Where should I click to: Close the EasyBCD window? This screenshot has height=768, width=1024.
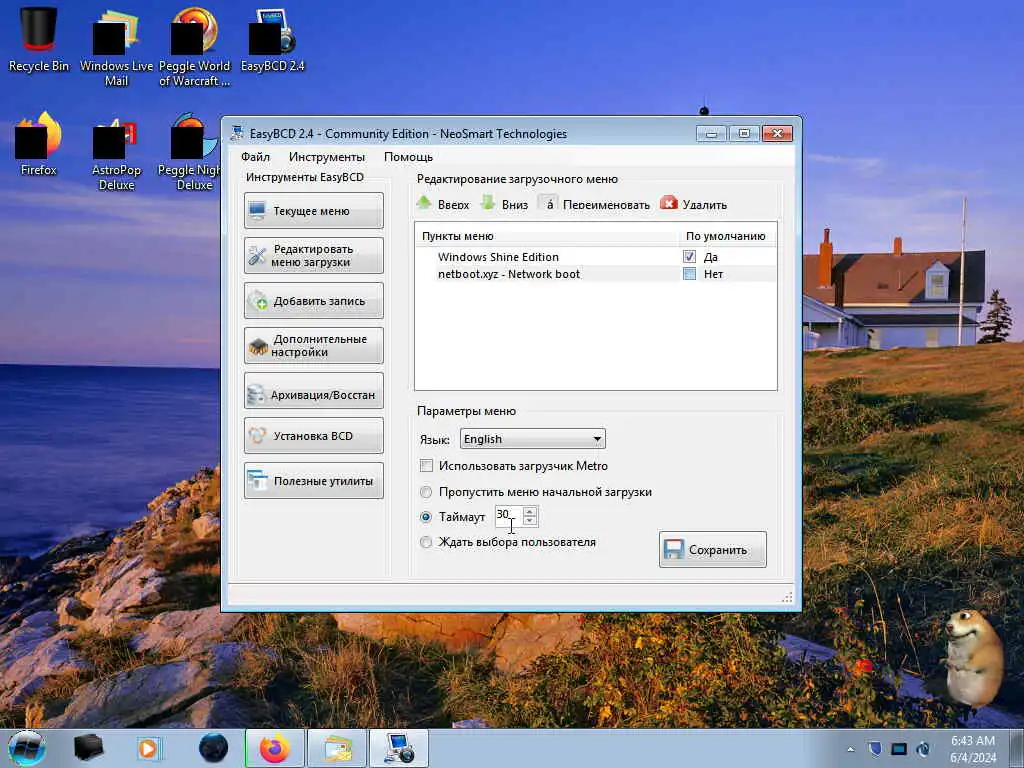click(777, 133)
